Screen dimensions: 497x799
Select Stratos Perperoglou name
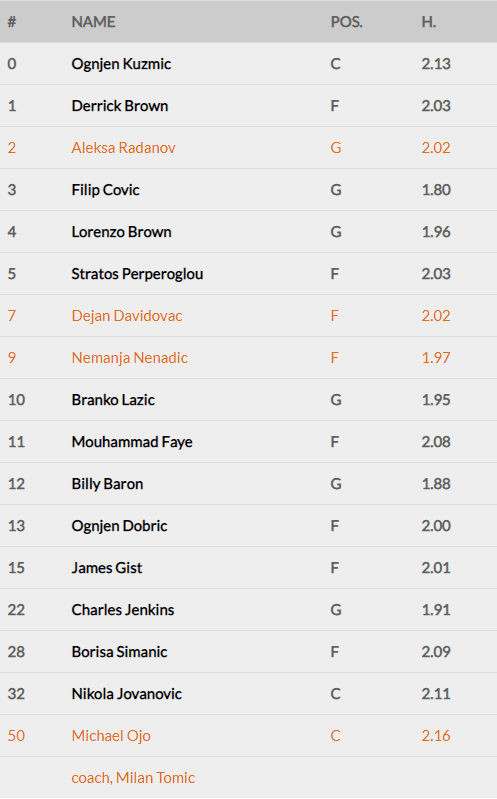coord(137,274)
